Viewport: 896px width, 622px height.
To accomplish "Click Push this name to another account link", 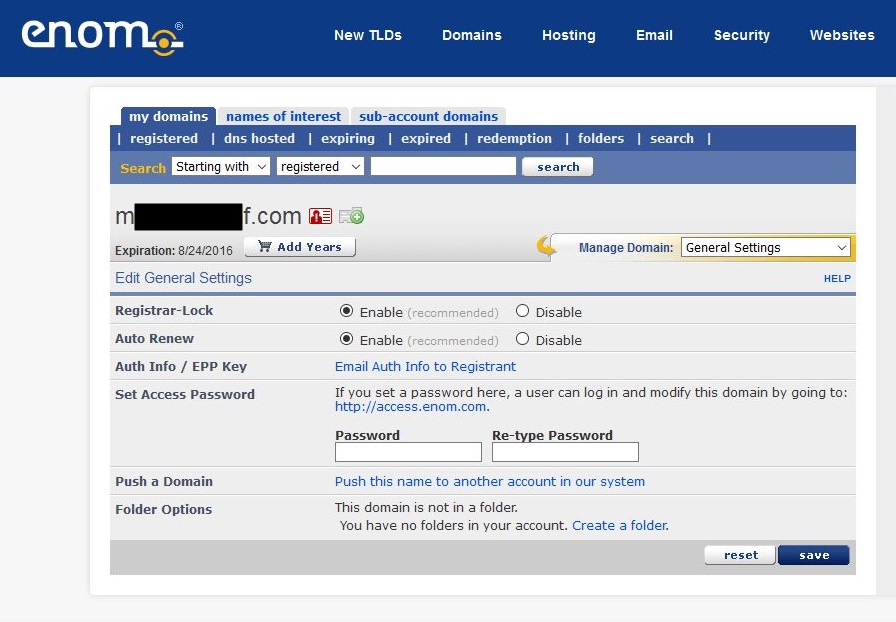I will pos(490,481).
